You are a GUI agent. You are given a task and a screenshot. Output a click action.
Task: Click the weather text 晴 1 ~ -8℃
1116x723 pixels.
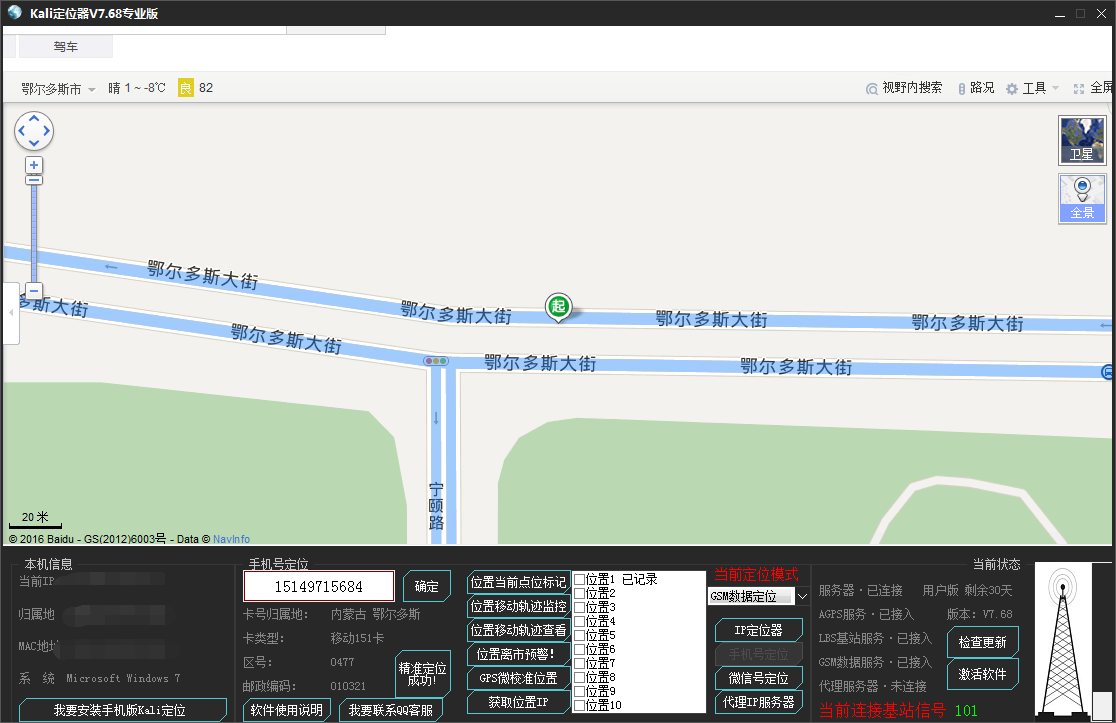[x=137, y=88]
